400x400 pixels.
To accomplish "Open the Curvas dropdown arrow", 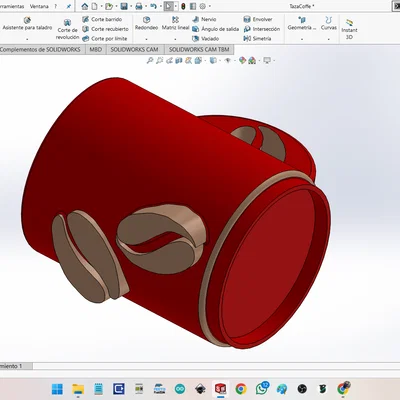I will [329, 39].
